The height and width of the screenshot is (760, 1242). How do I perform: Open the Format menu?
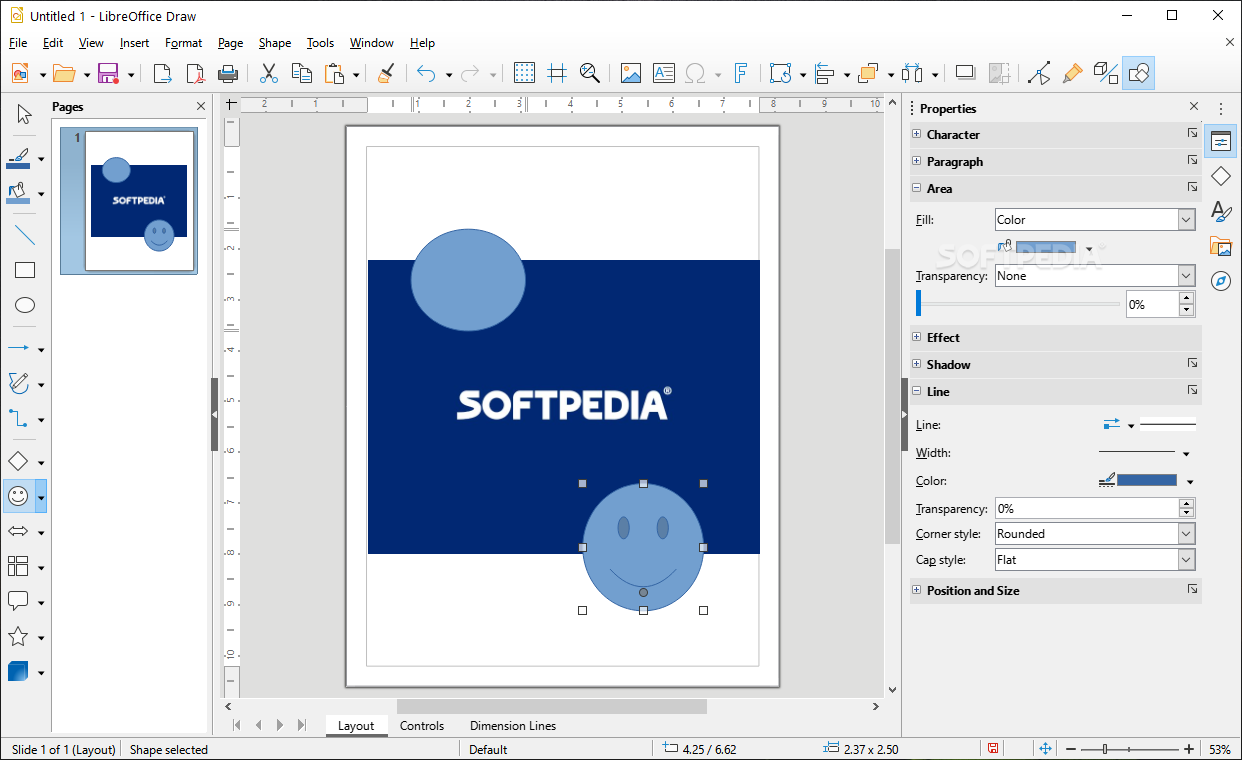pyautogui.click(x=184, y=43)
